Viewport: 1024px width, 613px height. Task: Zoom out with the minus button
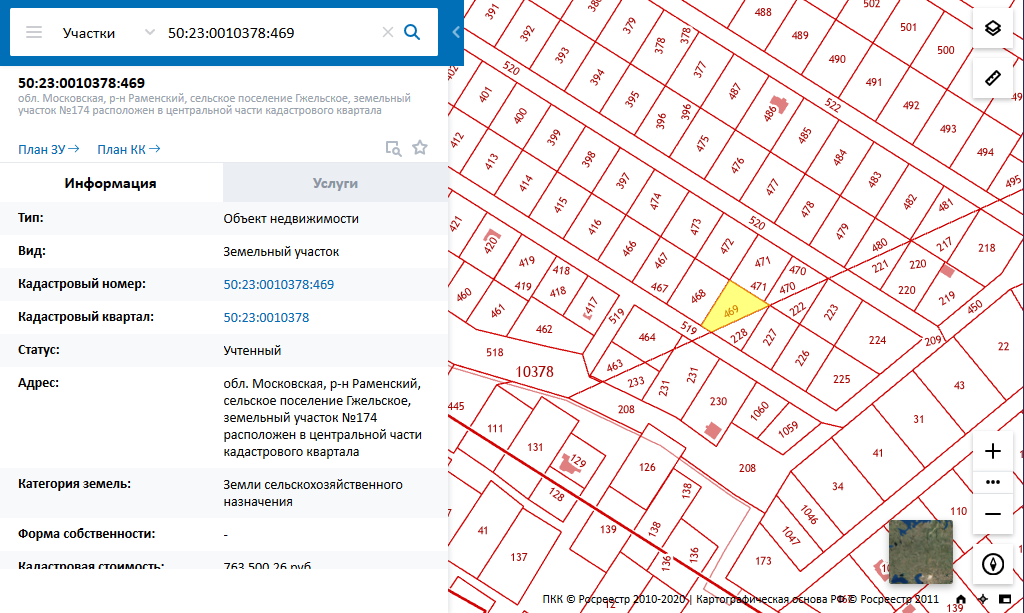tap(992, 513)
